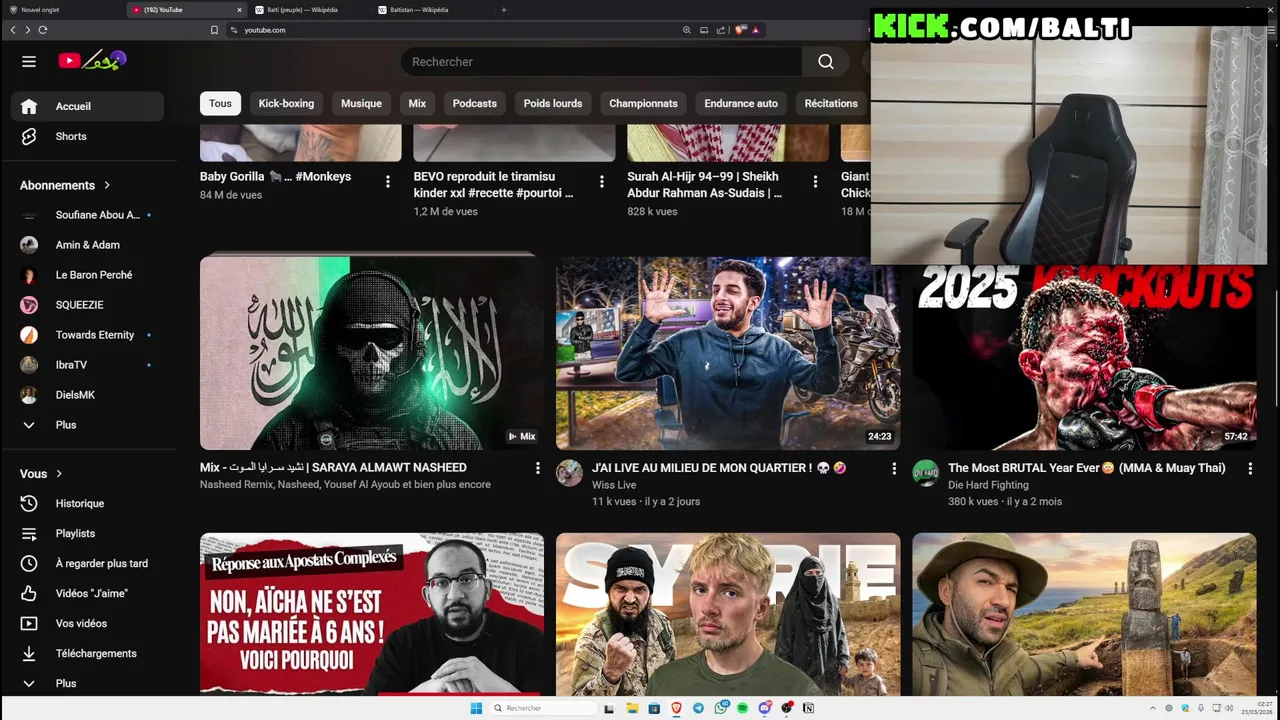Open the Baby Gorilla short options menu
This screenshot has height=720, width=1280.
388,181
